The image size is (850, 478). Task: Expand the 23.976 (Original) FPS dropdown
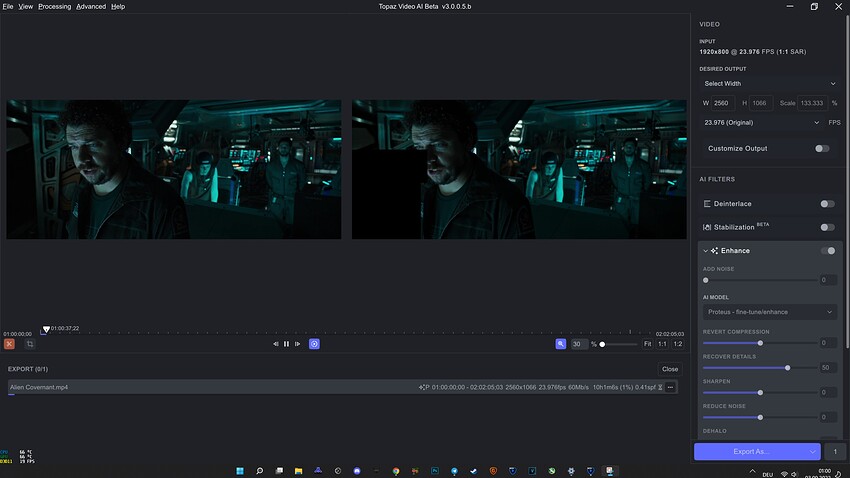tap(761, 122)
